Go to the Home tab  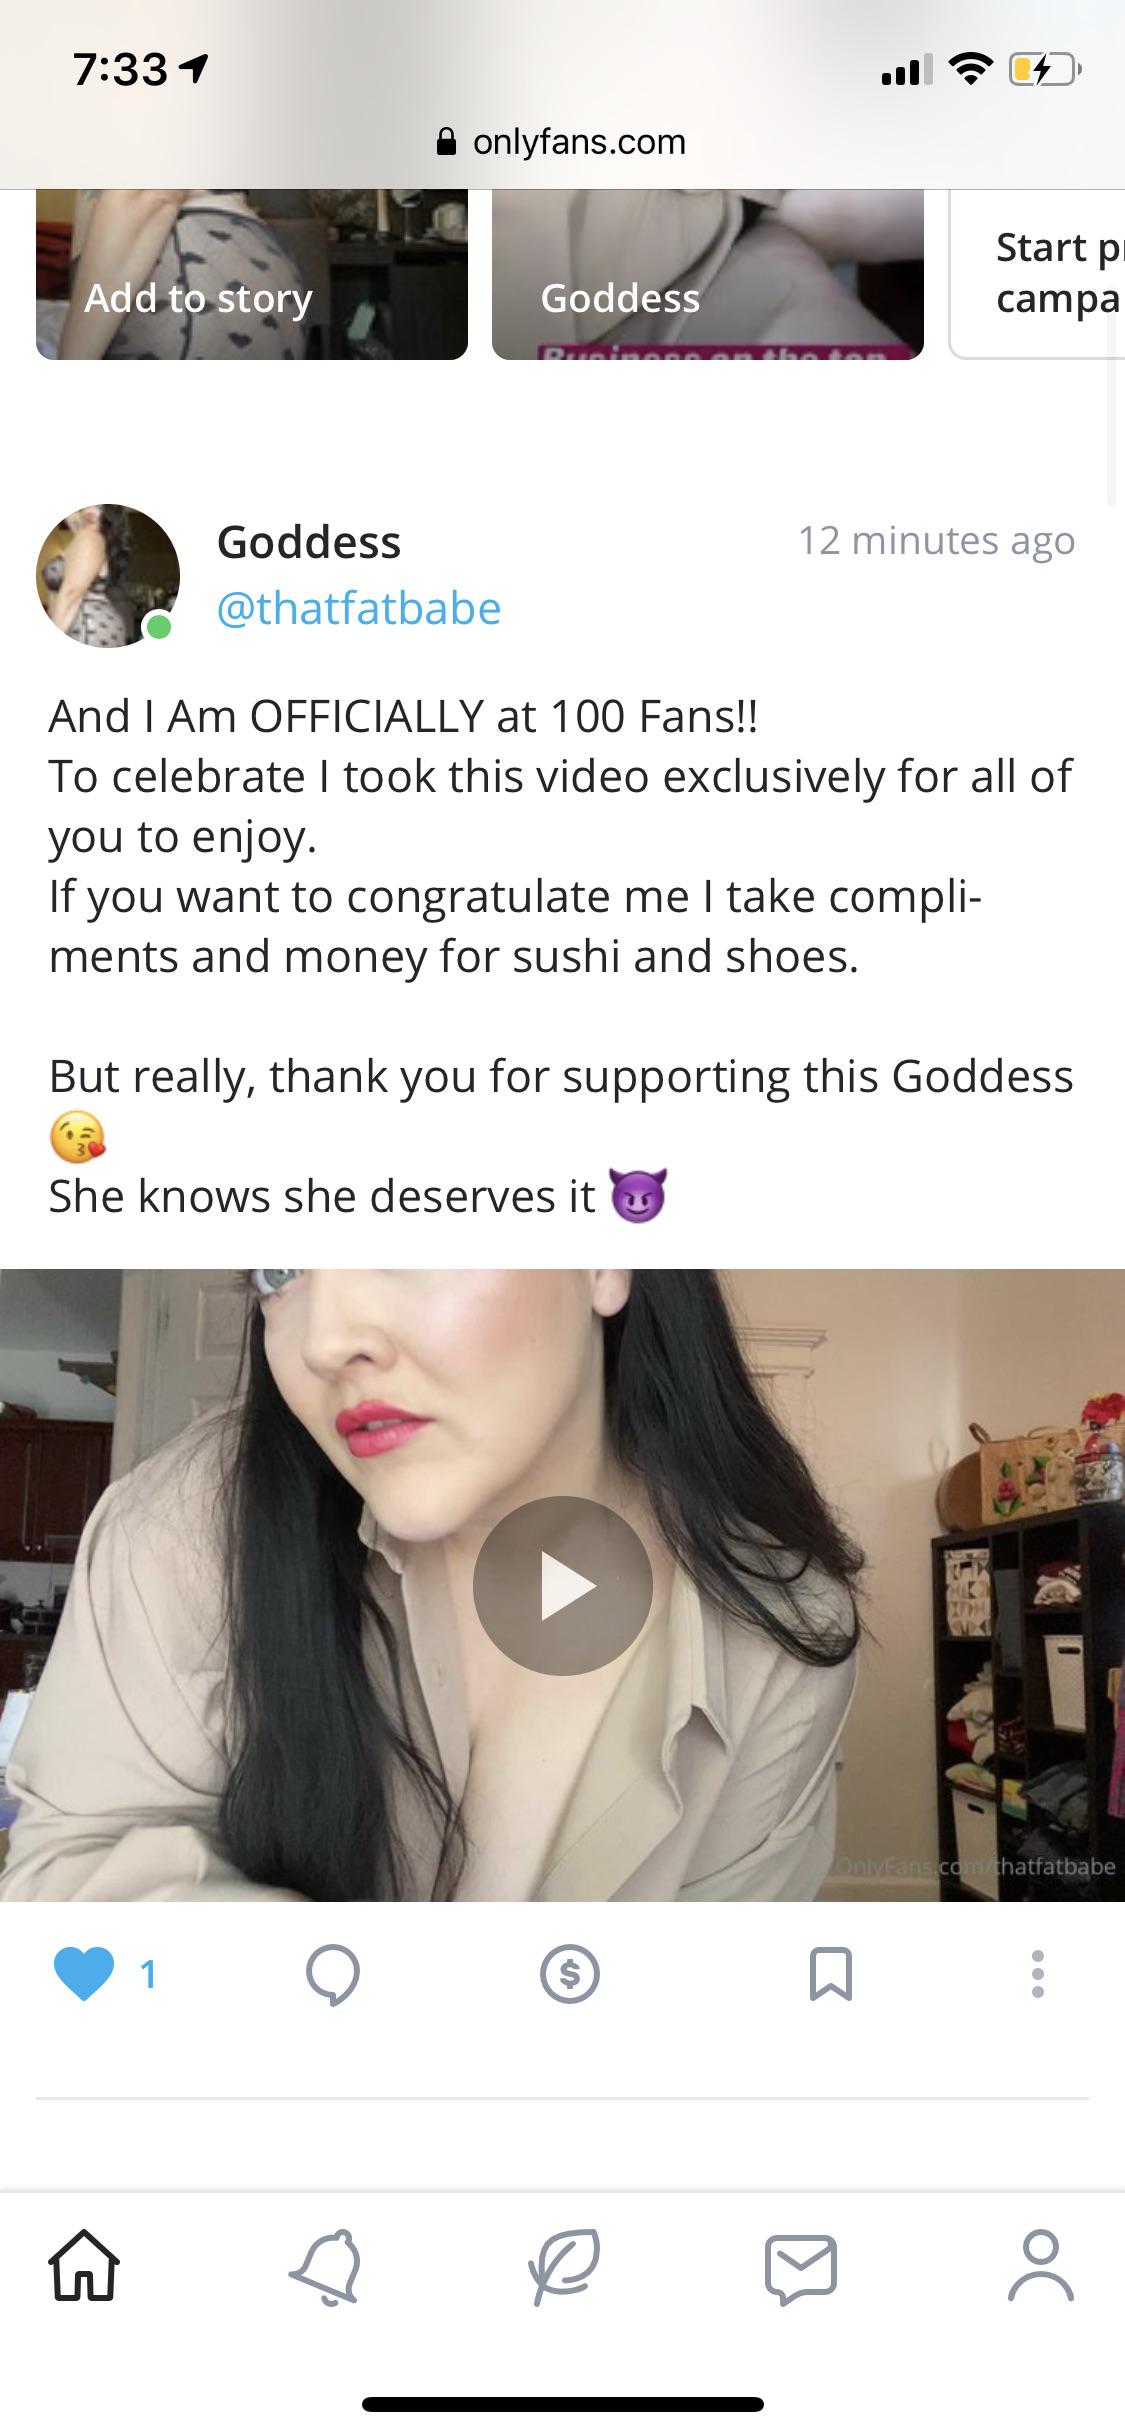coord(85,2266)
